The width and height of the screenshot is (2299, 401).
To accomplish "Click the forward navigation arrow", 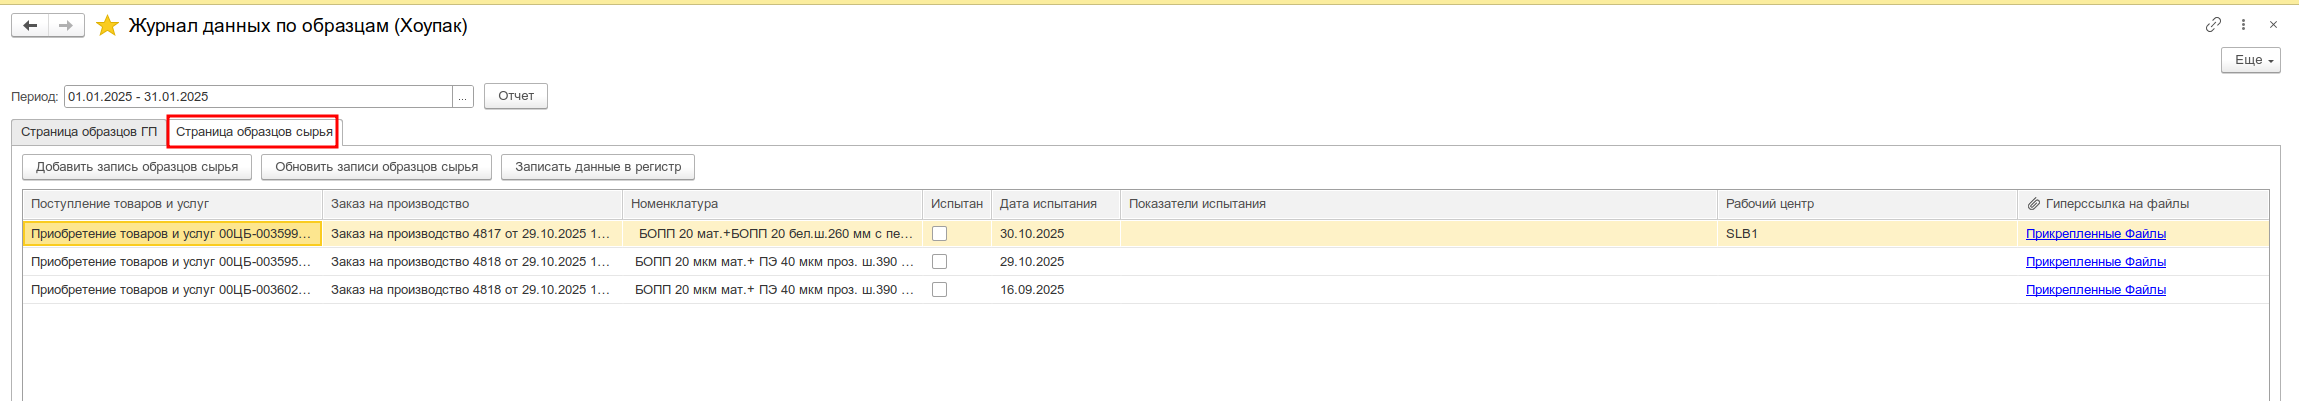I will click(x=66, y=26).
